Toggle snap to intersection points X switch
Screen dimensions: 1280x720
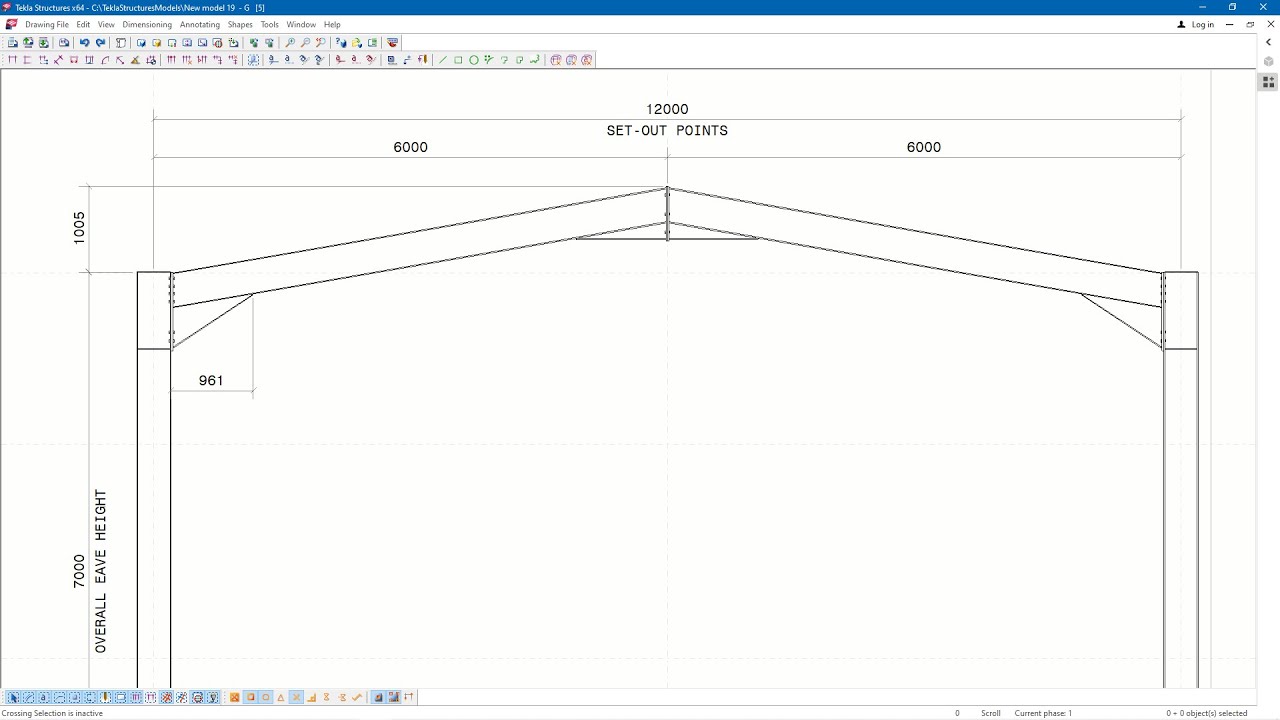coord(296,697)
